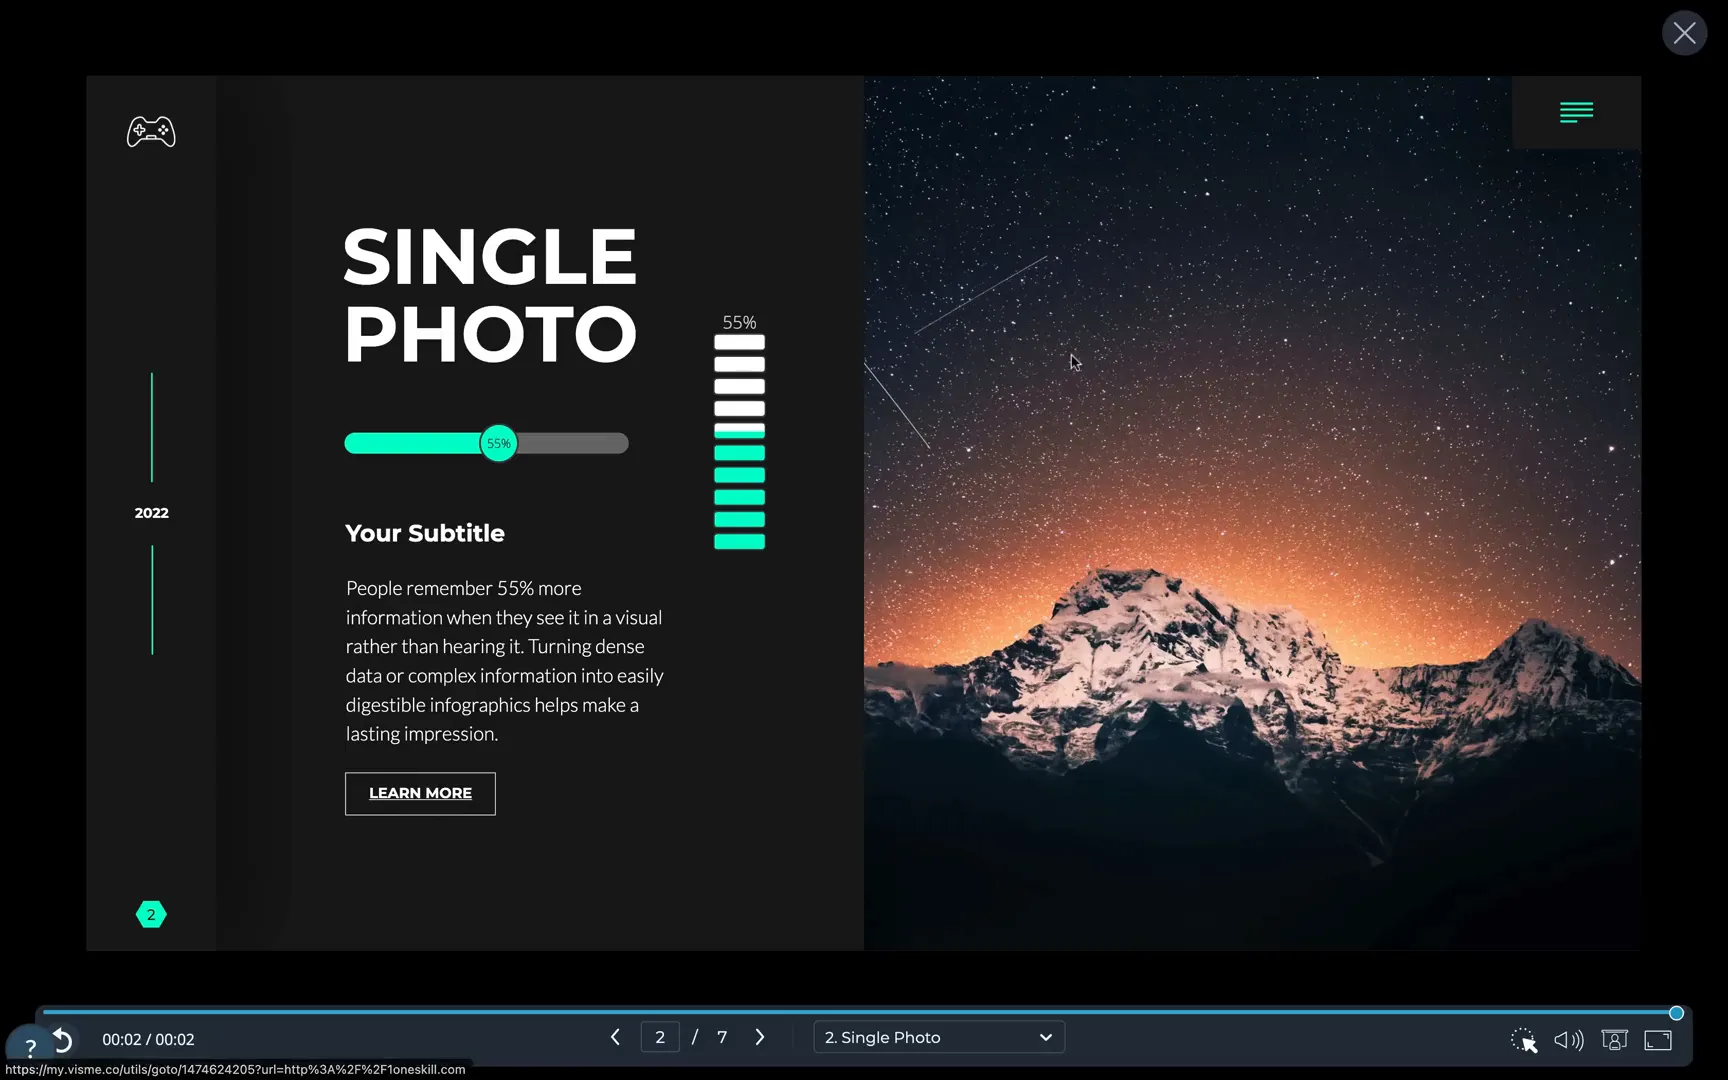
Task: Expand slide list using the chevron arrow
Action: pos(1046,1037)
